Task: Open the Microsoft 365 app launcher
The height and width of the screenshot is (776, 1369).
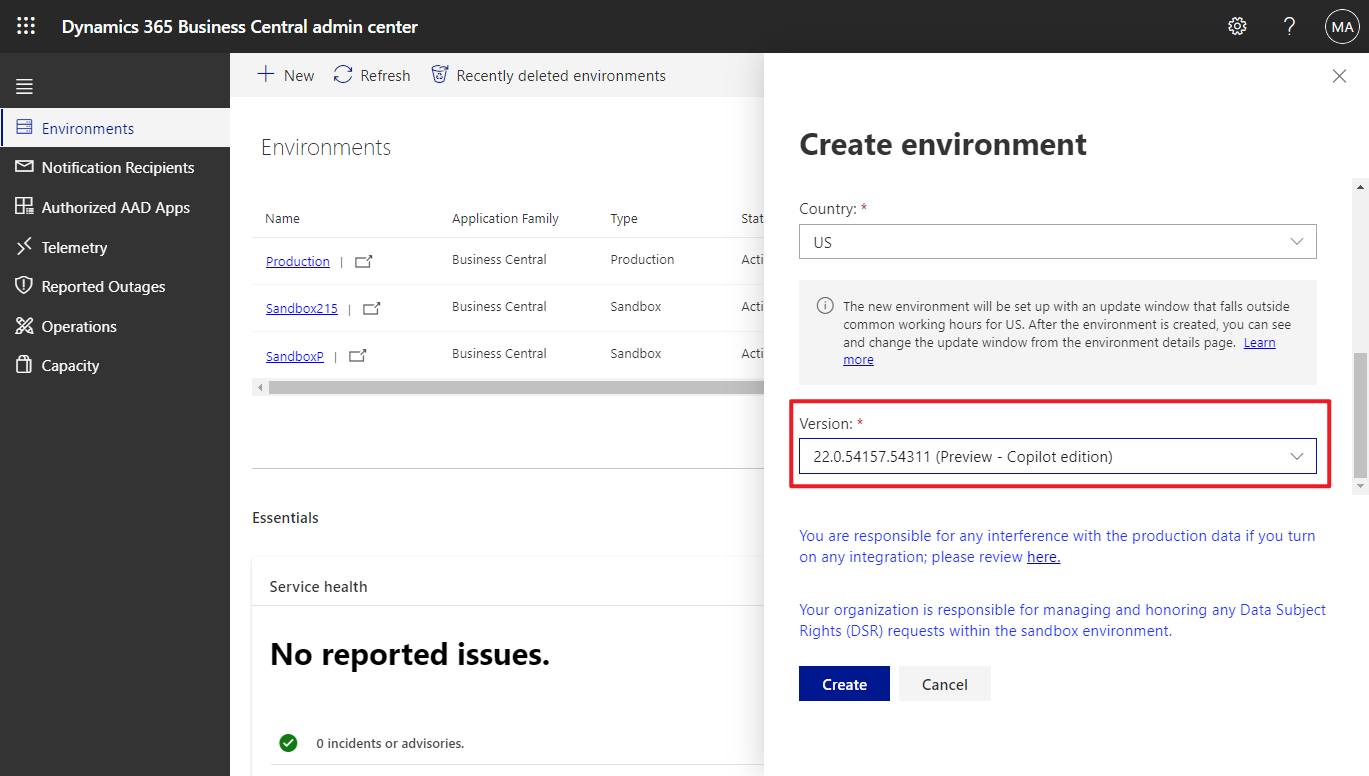Action: point(25,25)
